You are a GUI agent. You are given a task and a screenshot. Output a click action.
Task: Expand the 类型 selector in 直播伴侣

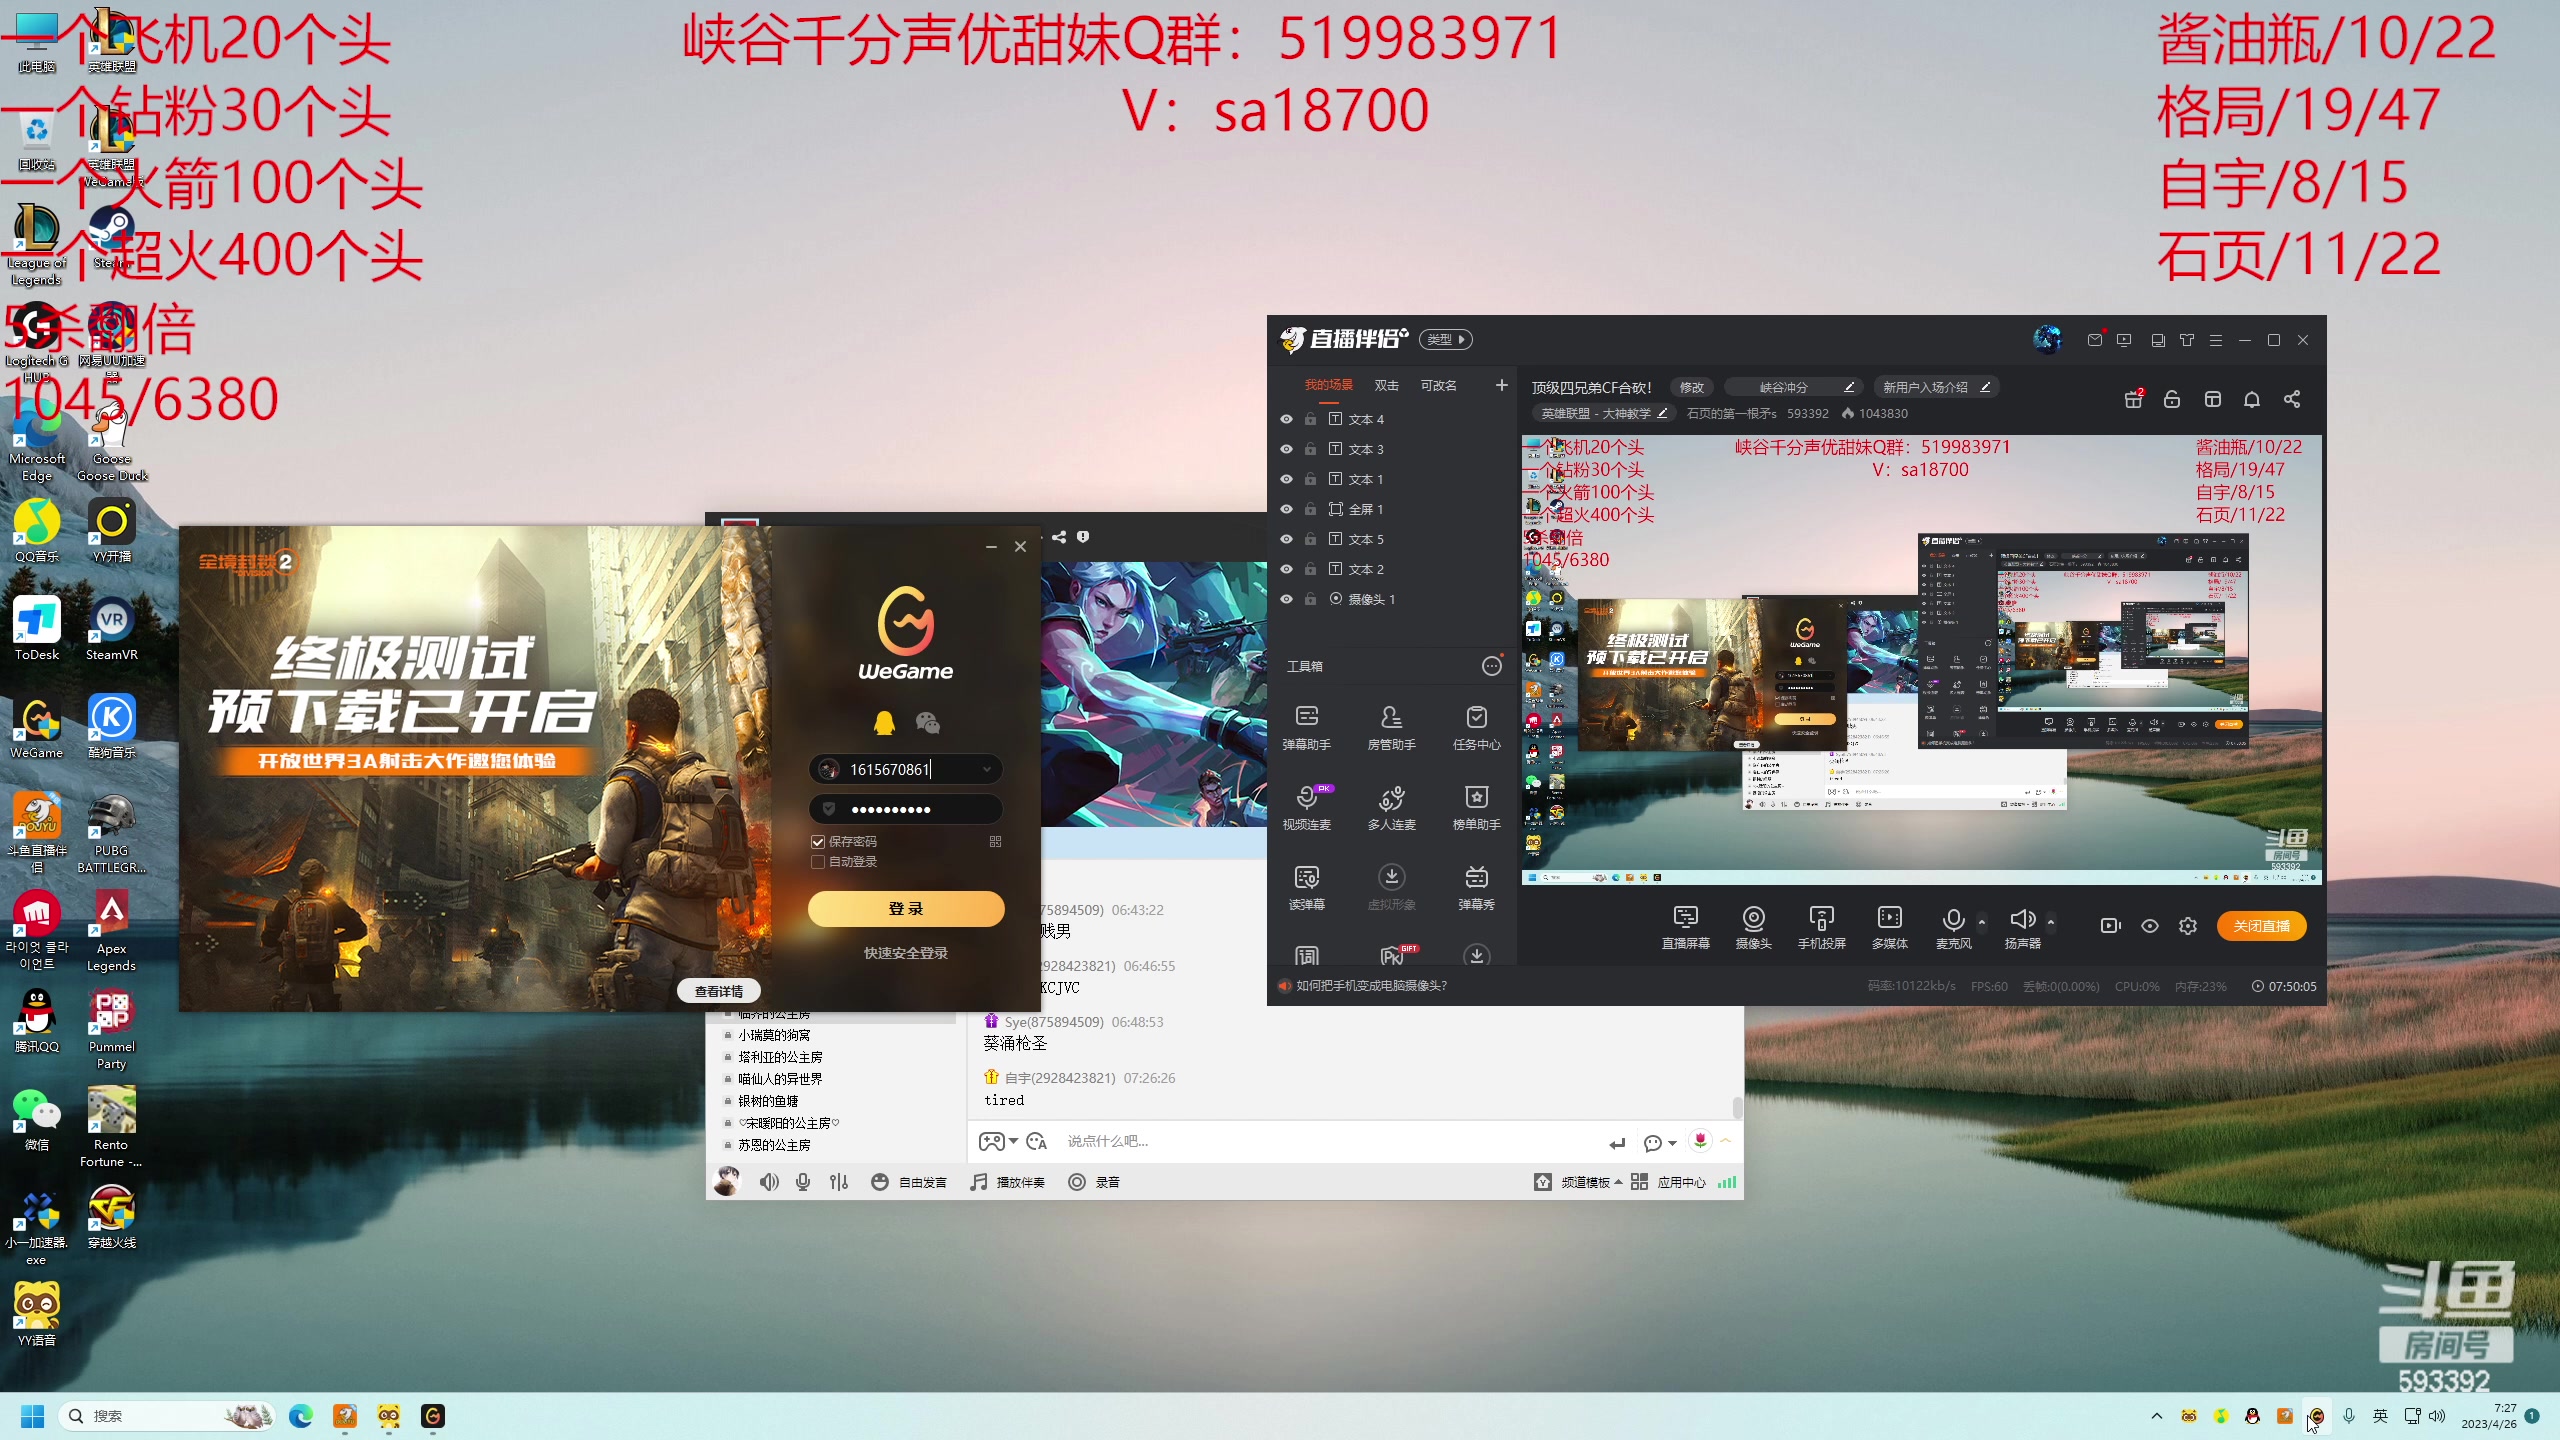pos(1446,339)
